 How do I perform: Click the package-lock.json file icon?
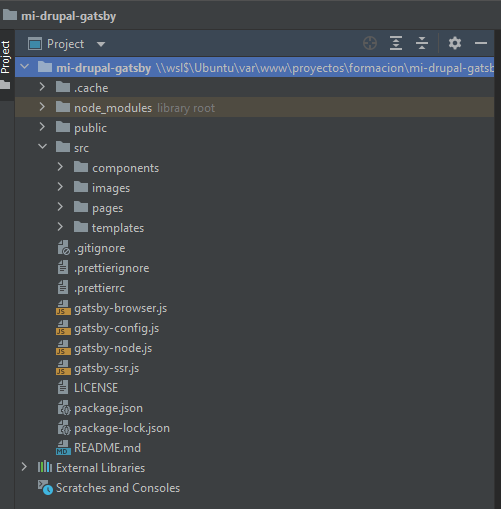[x=64, y=428]
